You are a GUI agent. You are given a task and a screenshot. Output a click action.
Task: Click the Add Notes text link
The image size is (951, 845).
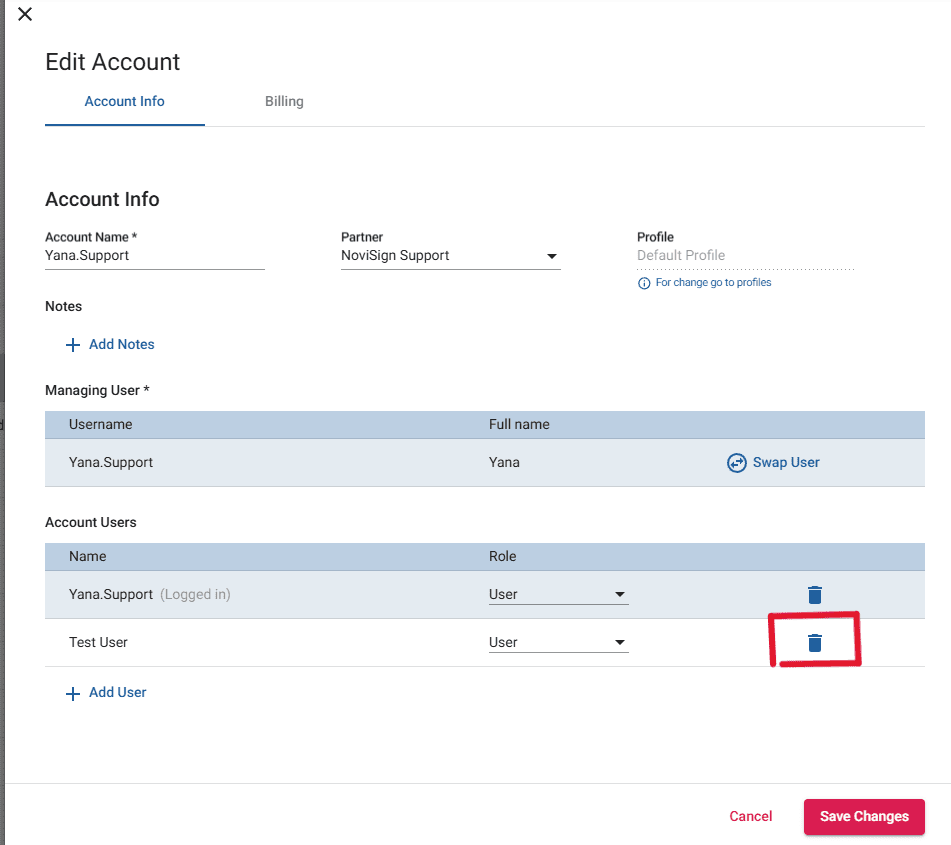click(x=121, y=345)
